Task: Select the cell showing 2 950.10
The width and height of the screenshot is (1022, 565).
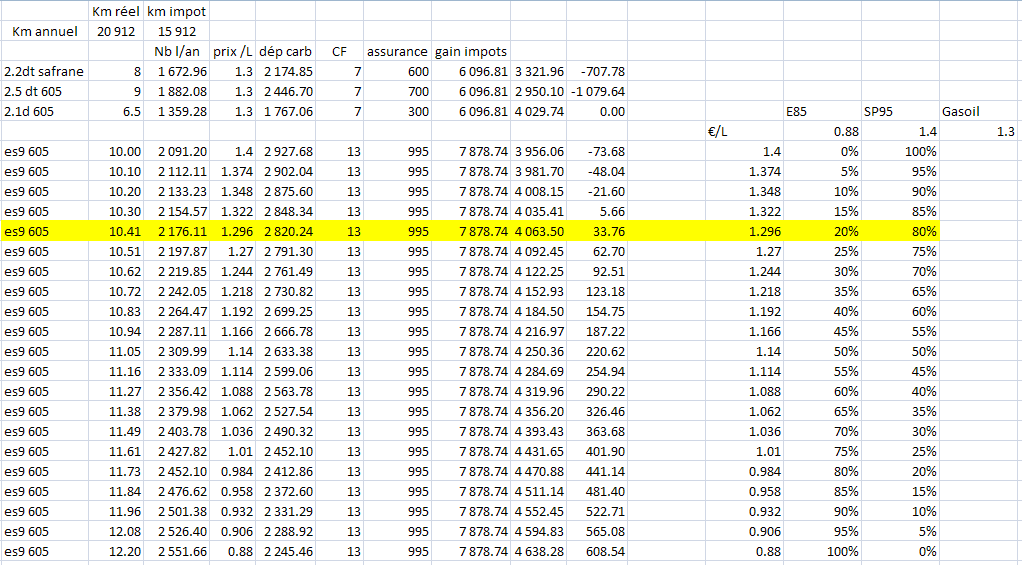Action: click(x=538, y=91)
